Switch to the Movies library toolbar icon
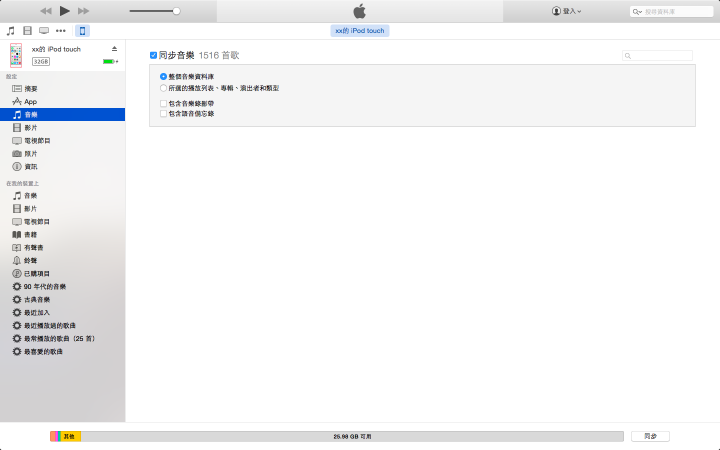Screen dimensions: 720x450 click(x=28, y=31)
